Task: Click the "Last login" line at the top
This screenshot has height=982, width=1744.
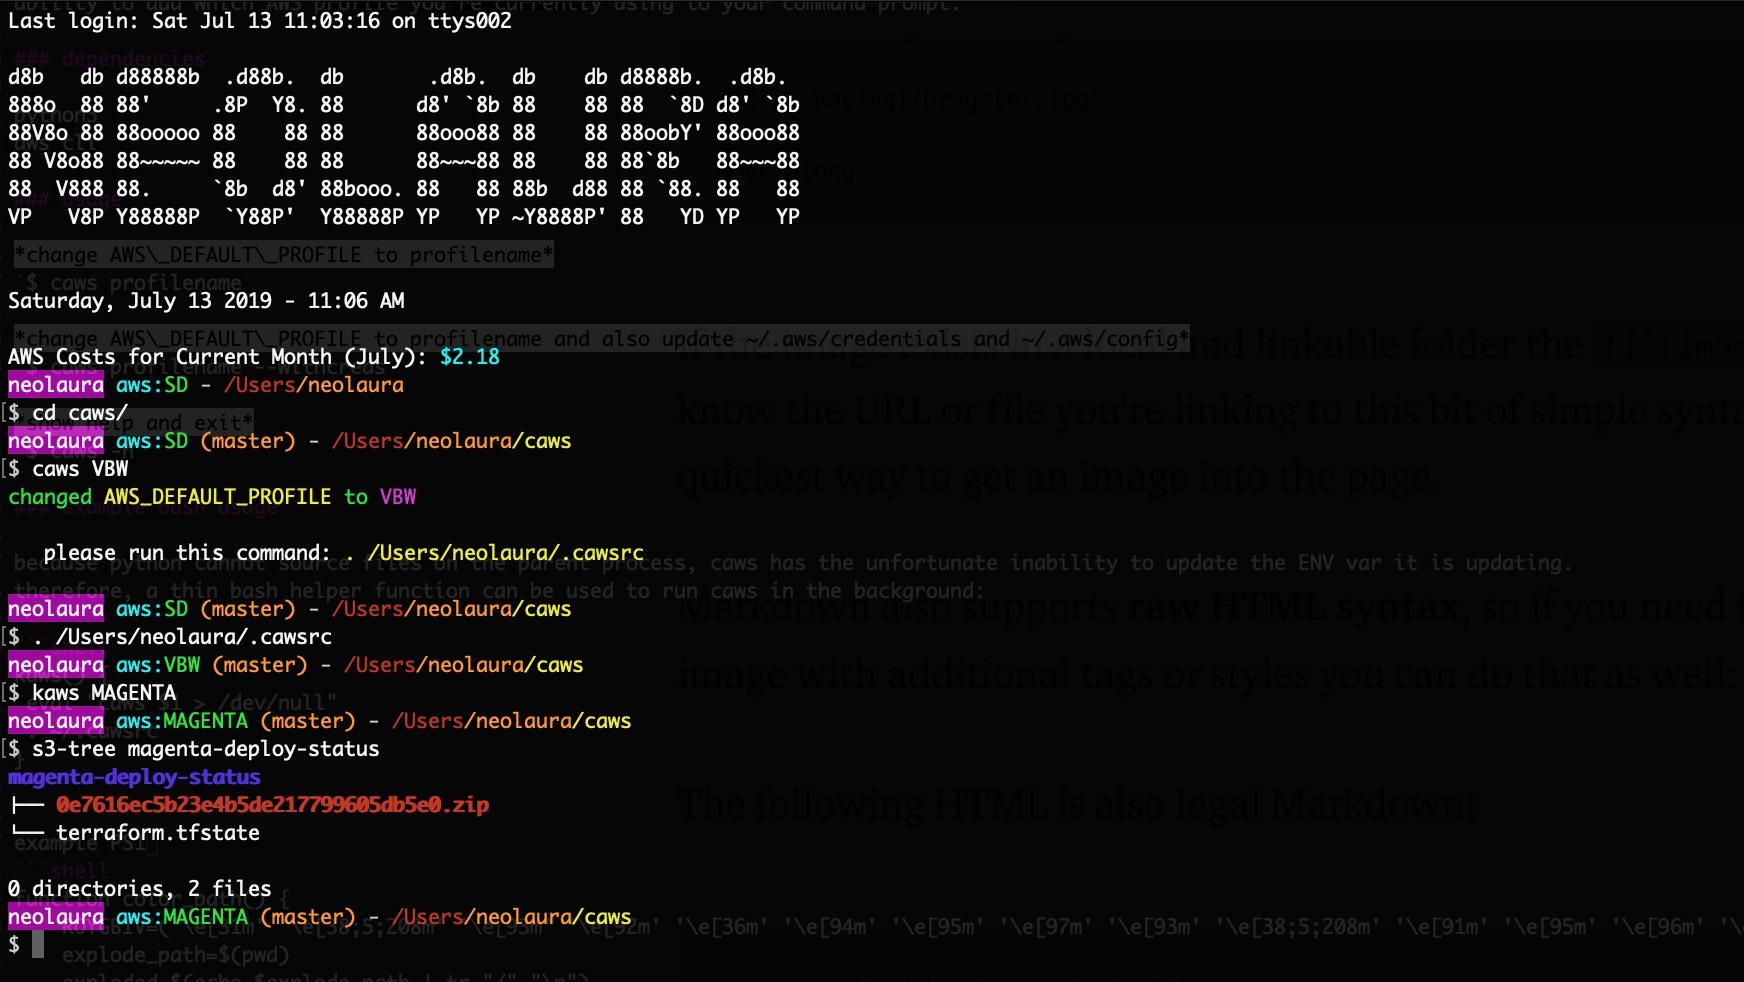Action: pos(260,21)
